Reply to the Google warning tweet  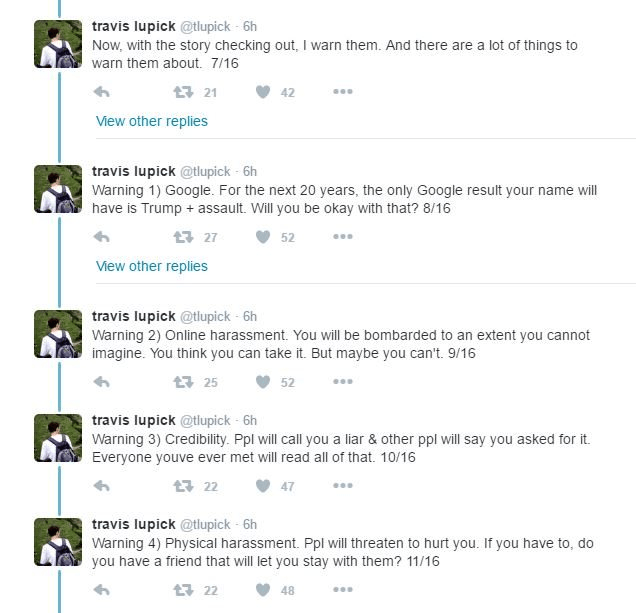[x=101, y=237]
